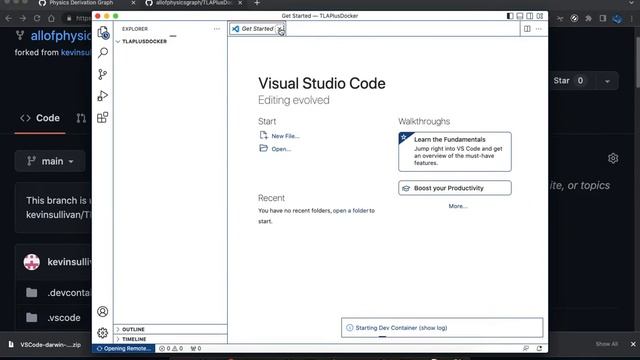
Task: Open editor more actions ellipsis
Action: point(539,29)
